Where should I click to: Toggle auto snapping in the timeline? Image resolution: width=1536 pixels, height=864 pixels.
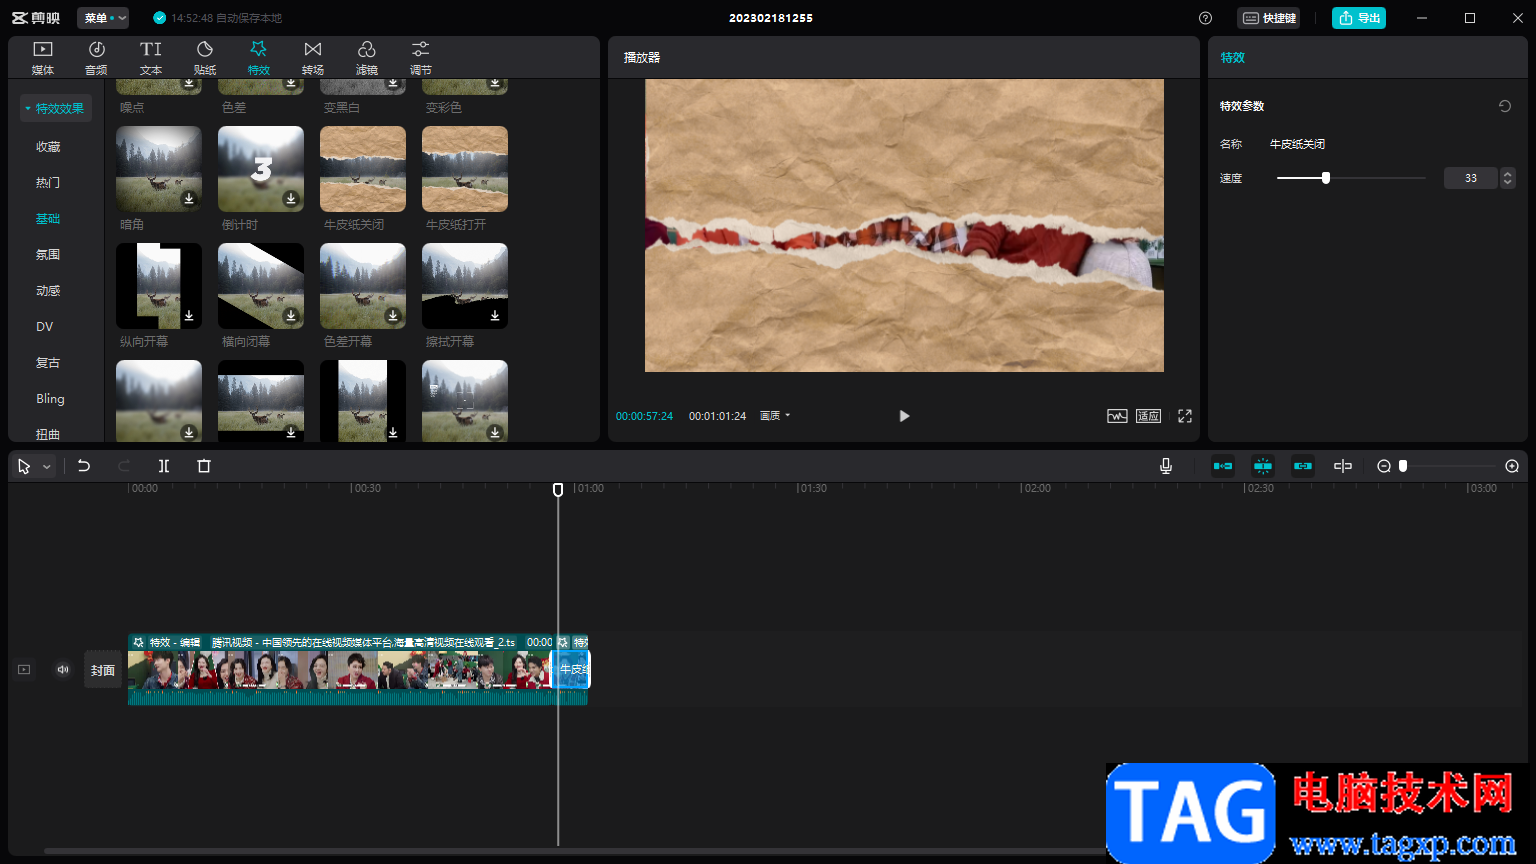point(1263,466)
